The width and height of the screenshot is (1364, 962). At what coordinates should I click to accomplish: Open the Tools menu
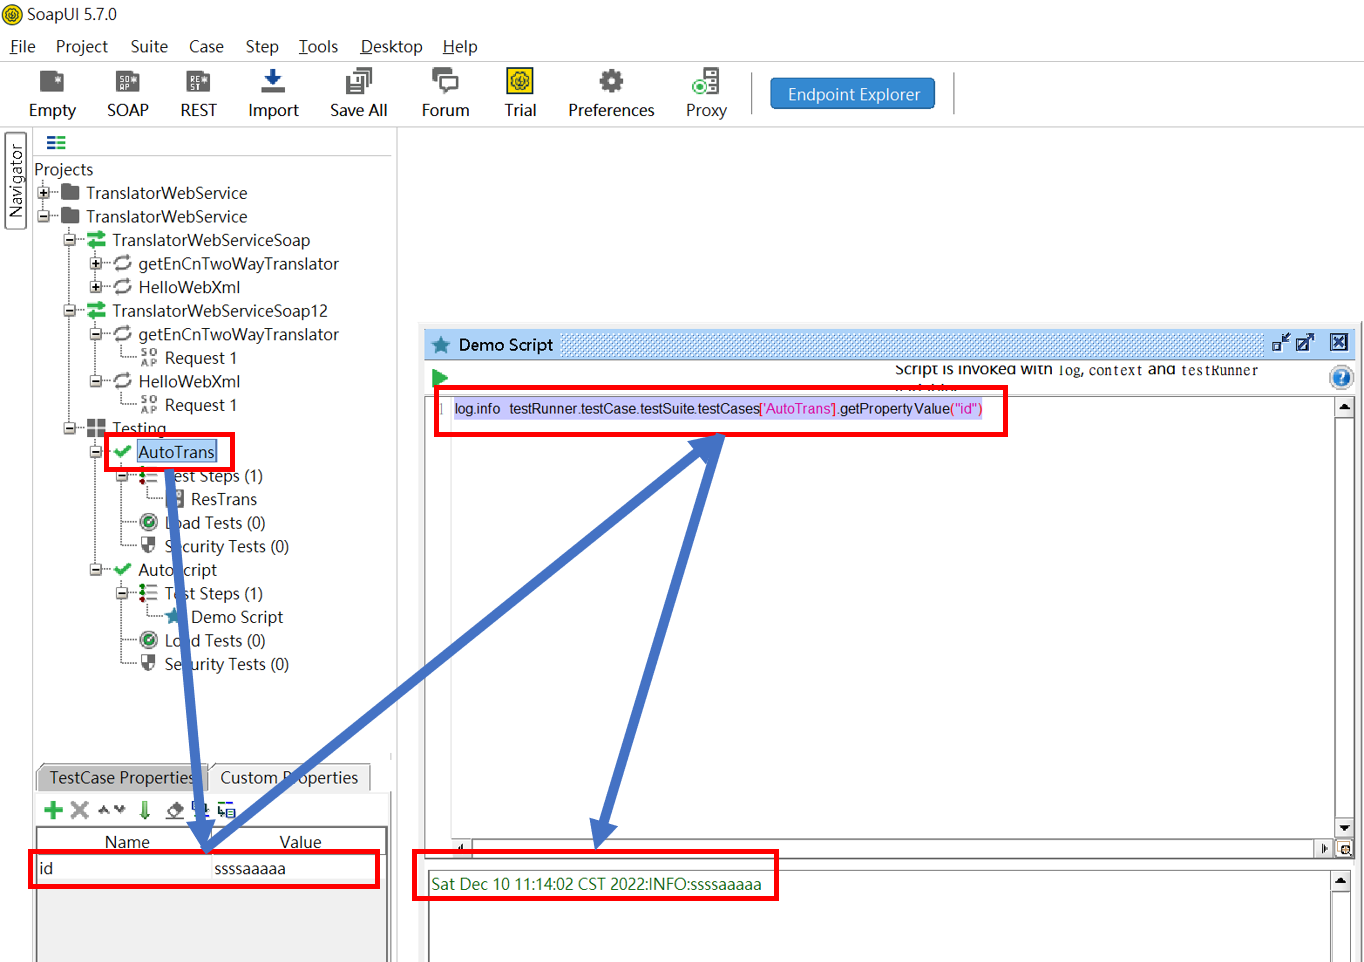click(318, 47)
